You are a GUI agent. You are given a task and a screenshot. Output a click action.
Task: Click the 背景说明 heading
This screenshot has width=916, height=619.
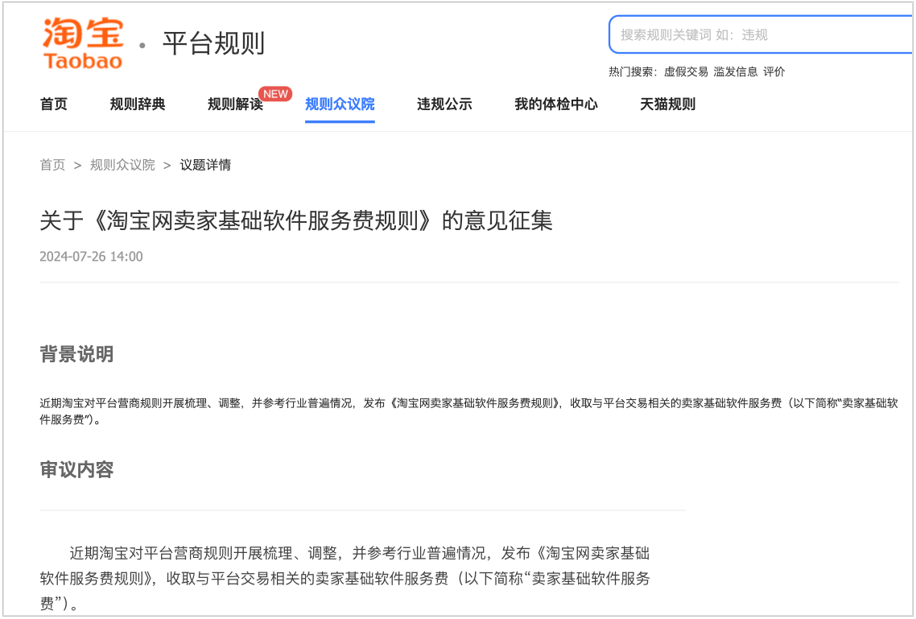pos(77,354)
